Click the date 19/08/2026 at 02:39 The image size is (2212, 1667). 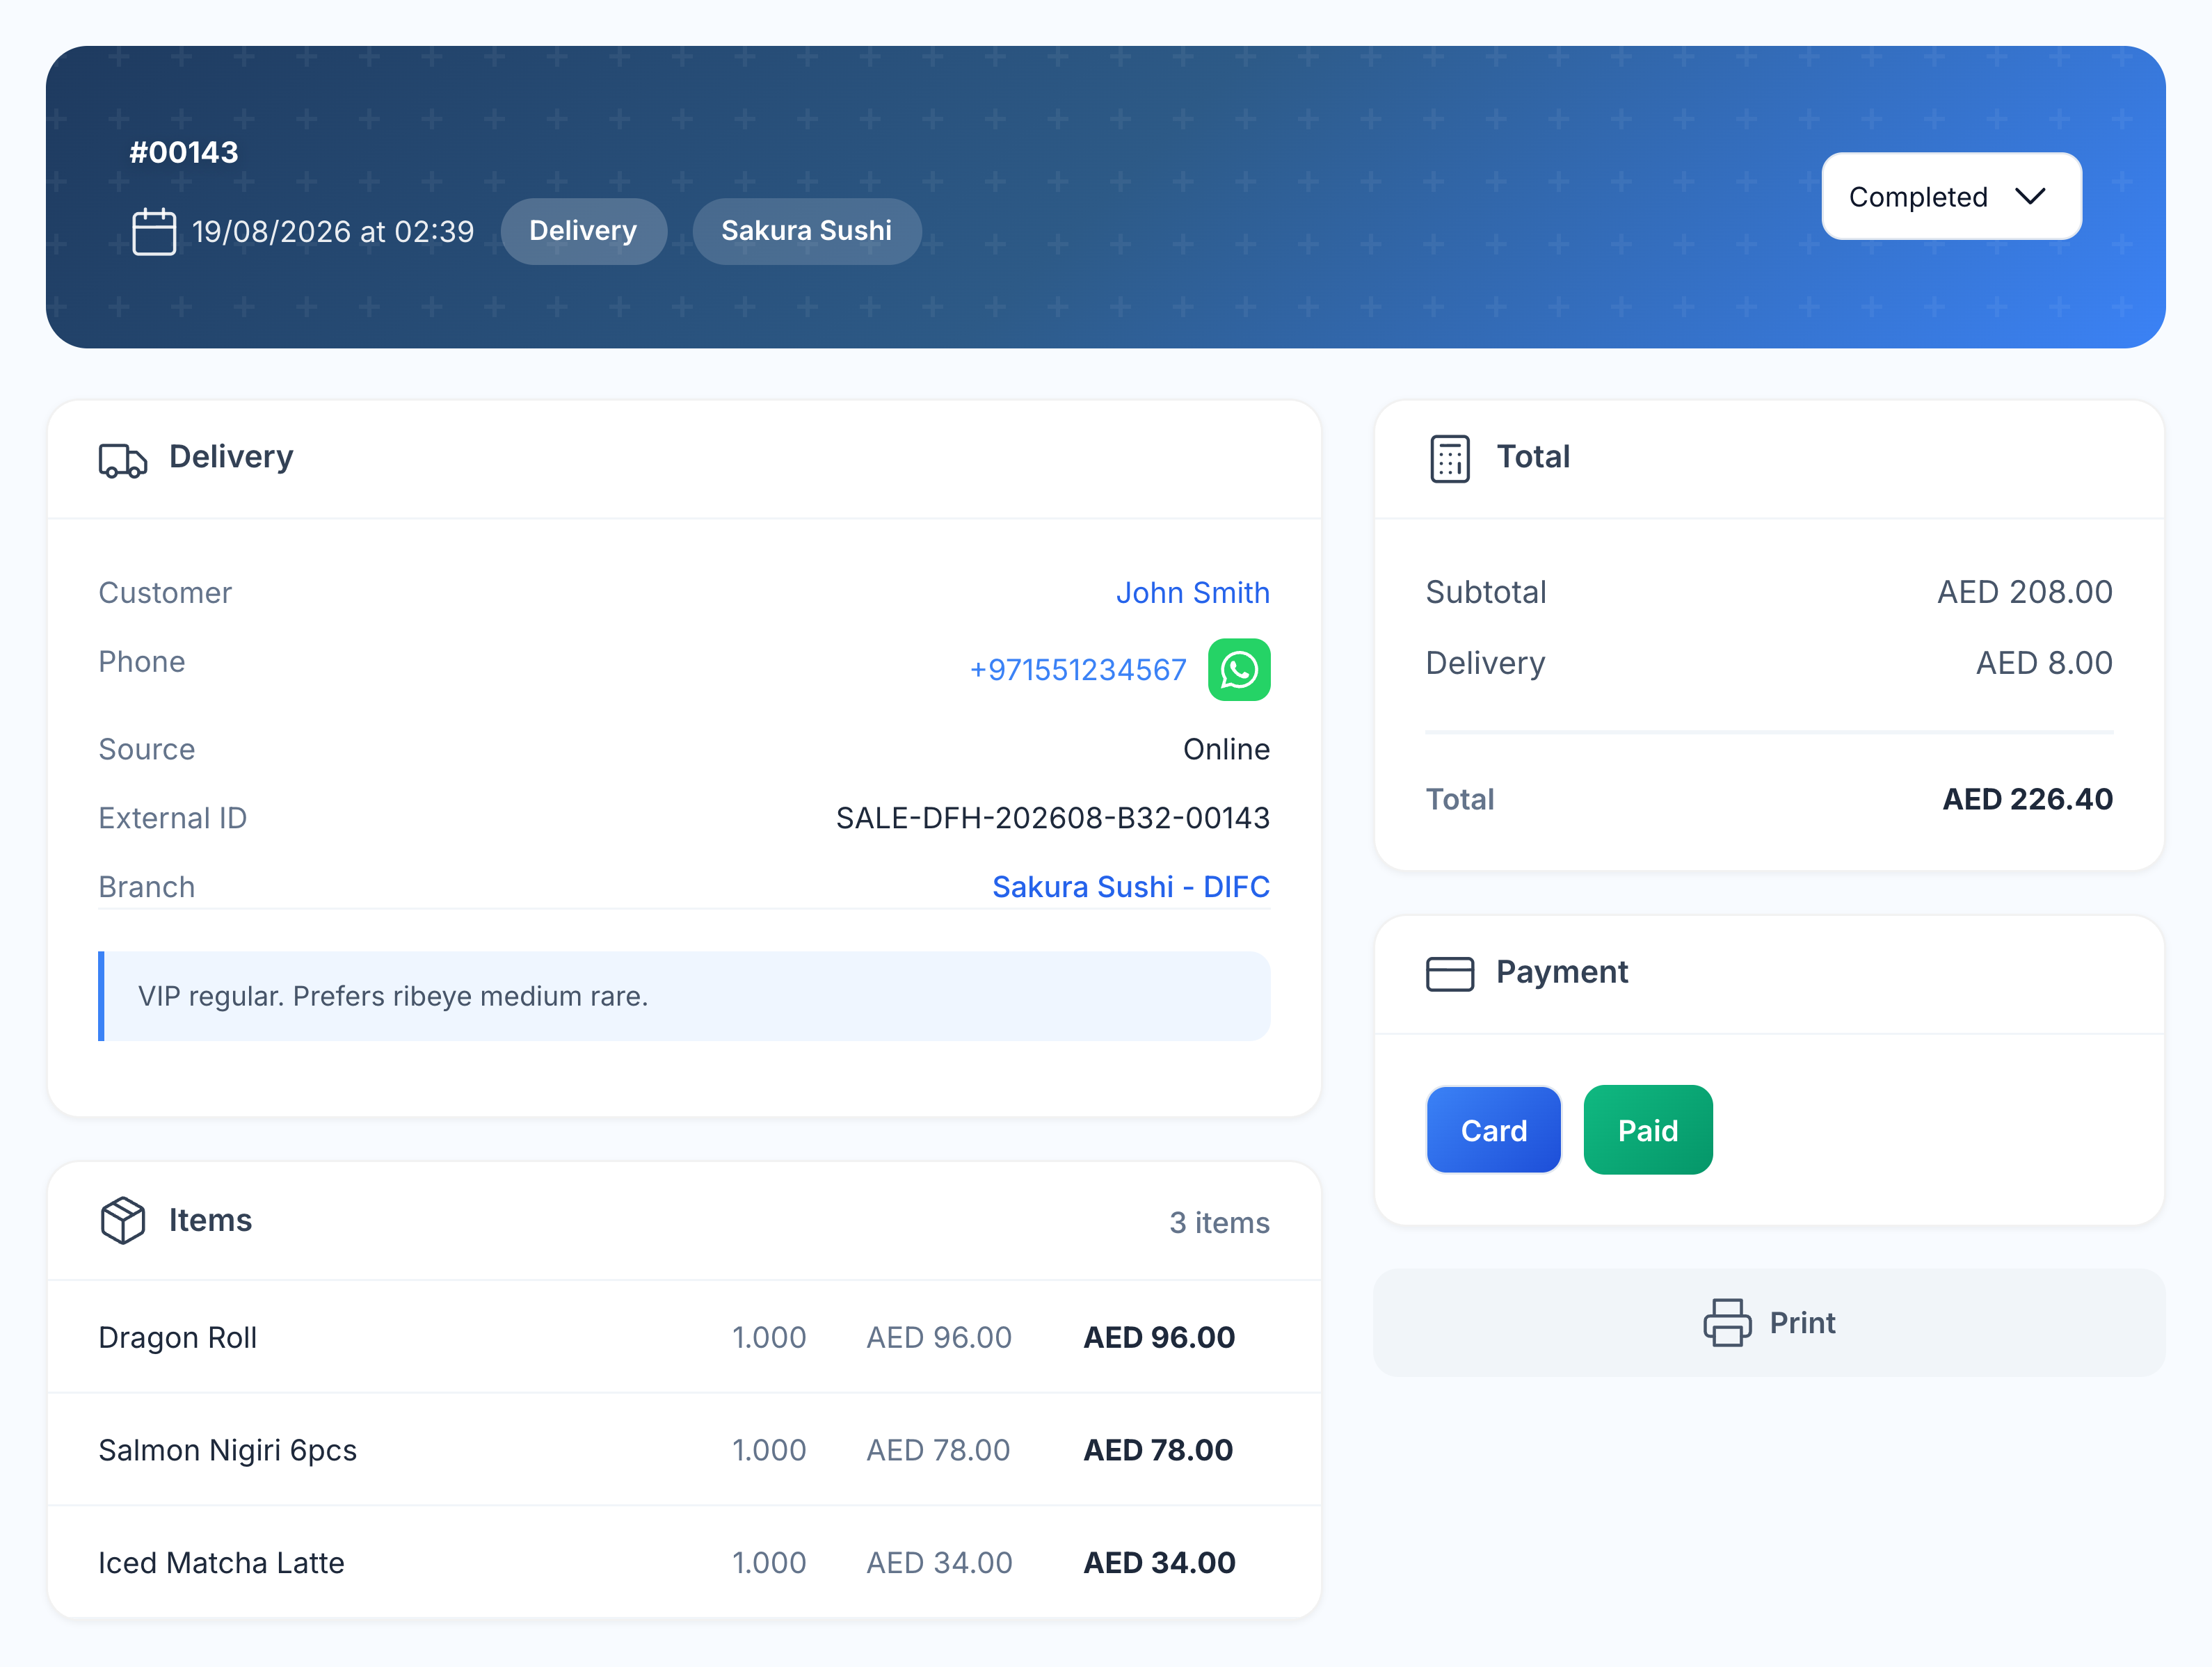pos(333,231)
